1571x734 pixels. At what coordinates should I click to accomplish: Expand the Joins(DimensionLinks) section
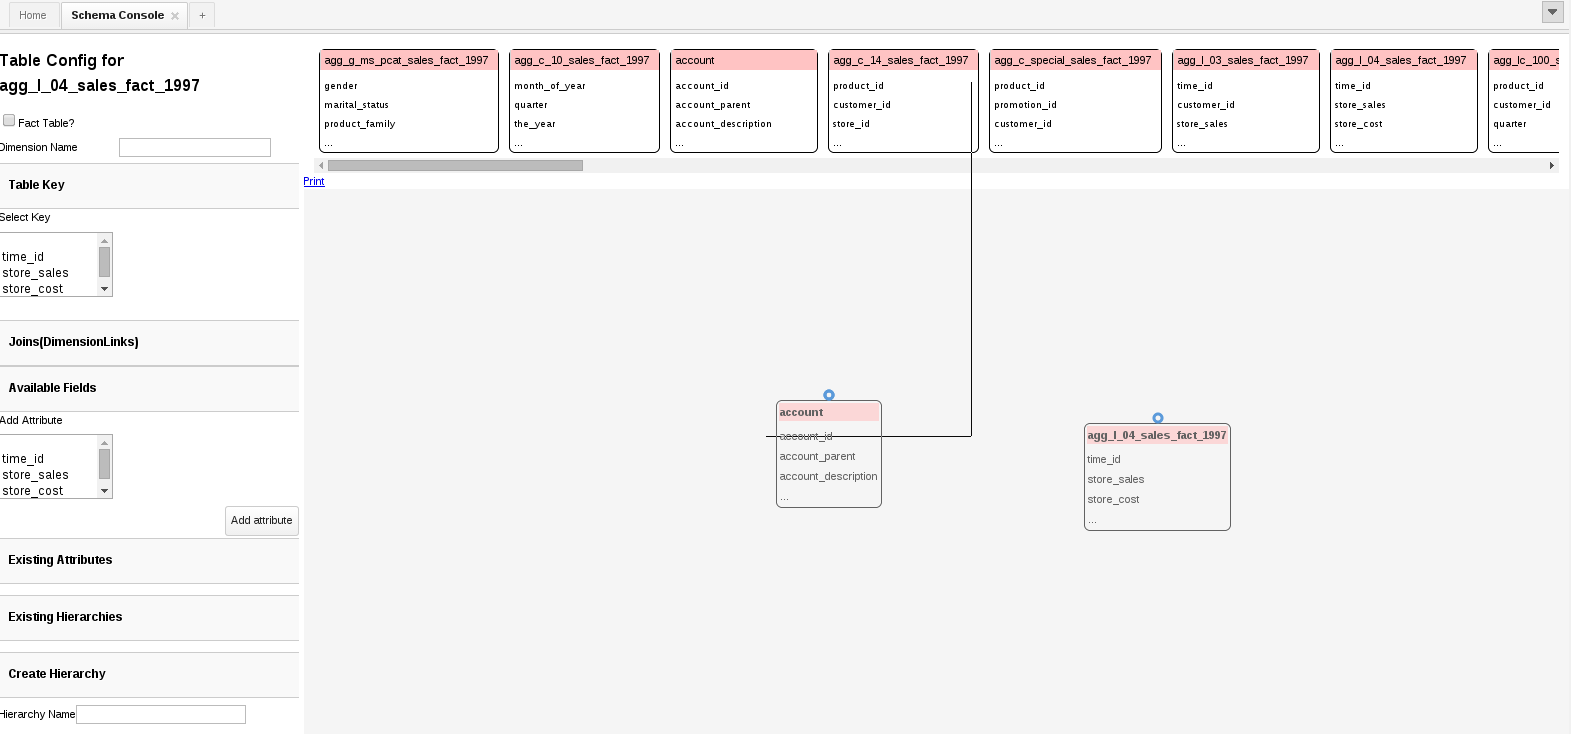tap(150, 342)
